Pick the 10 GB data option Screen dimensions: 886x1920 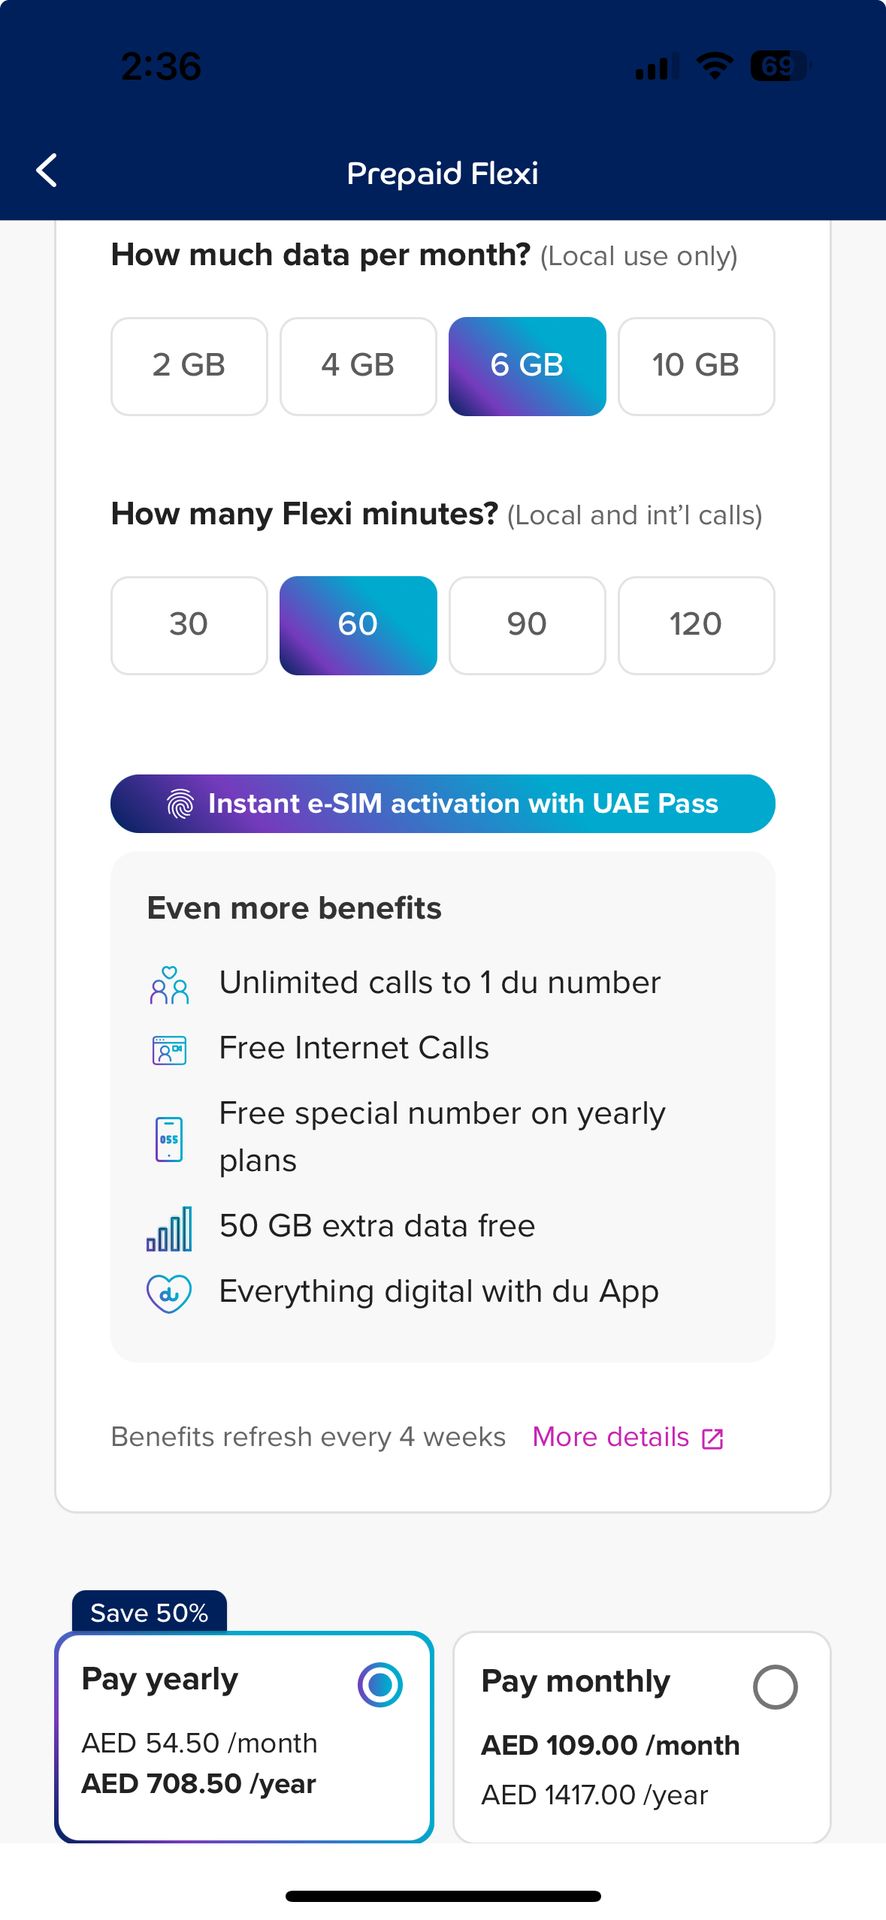click(x=696, y=366)
